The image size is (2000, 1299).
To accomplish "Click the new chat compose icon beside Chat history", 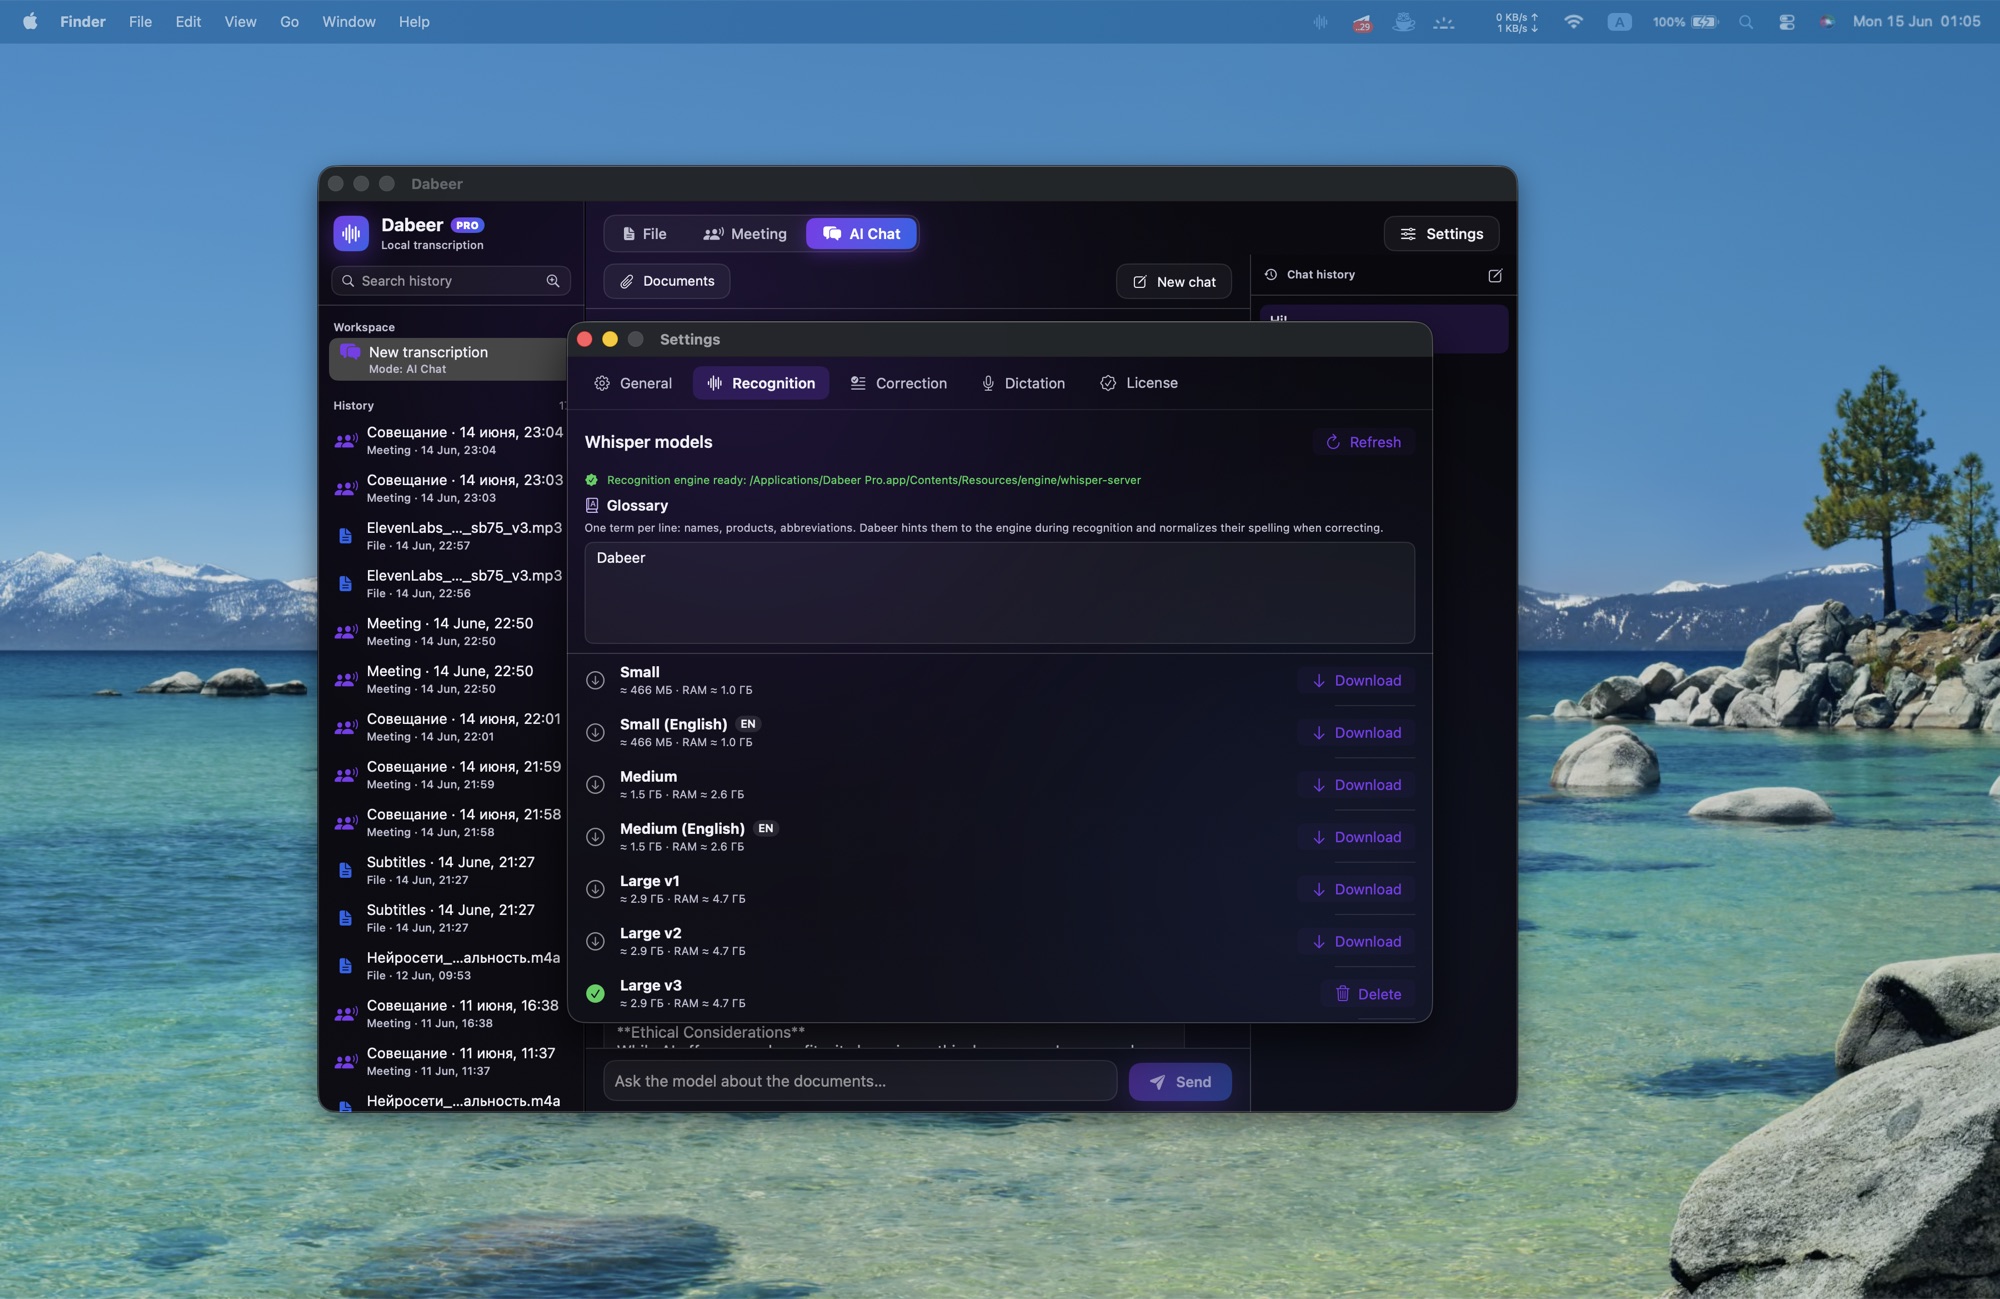I will point(1495,275).
